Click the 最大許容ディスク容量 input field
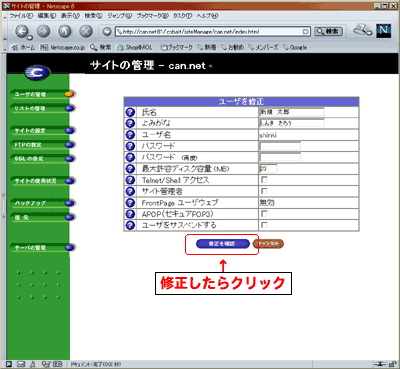The width and height of the screenshot is (400, 369). point(268,169)
